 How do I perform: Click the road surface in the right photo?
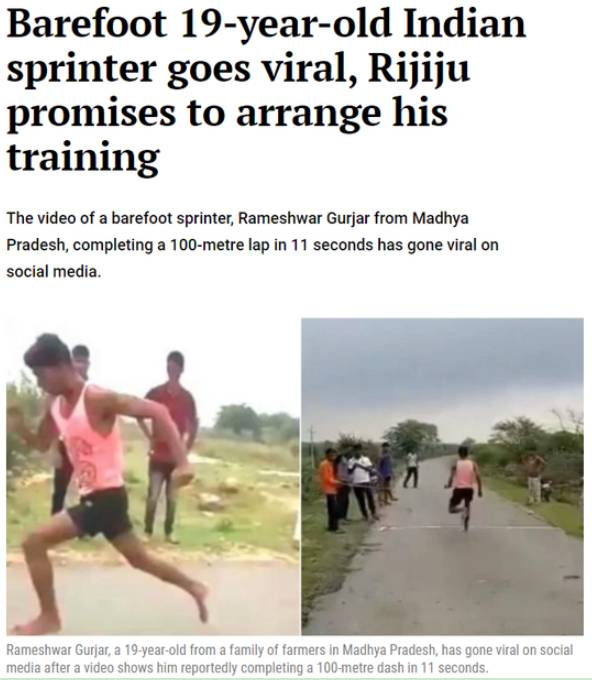point(447,577)
